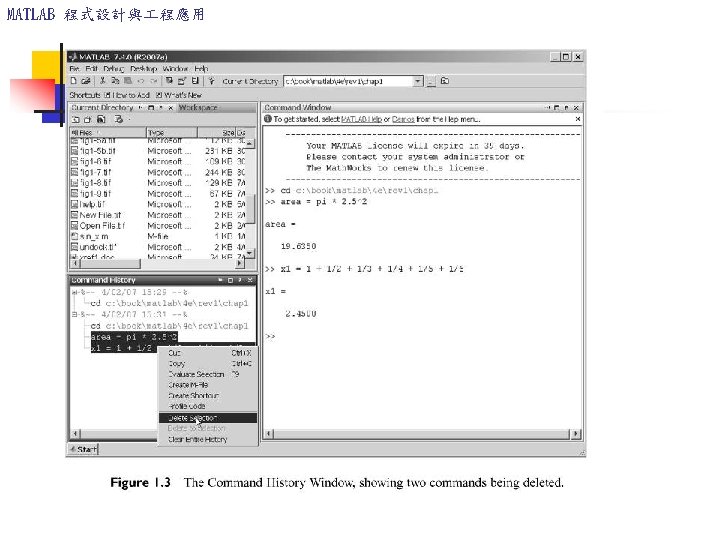Choose Cut in the context menu
The height and width of the screenshot is (540, 720).
[x=208, y=353]
